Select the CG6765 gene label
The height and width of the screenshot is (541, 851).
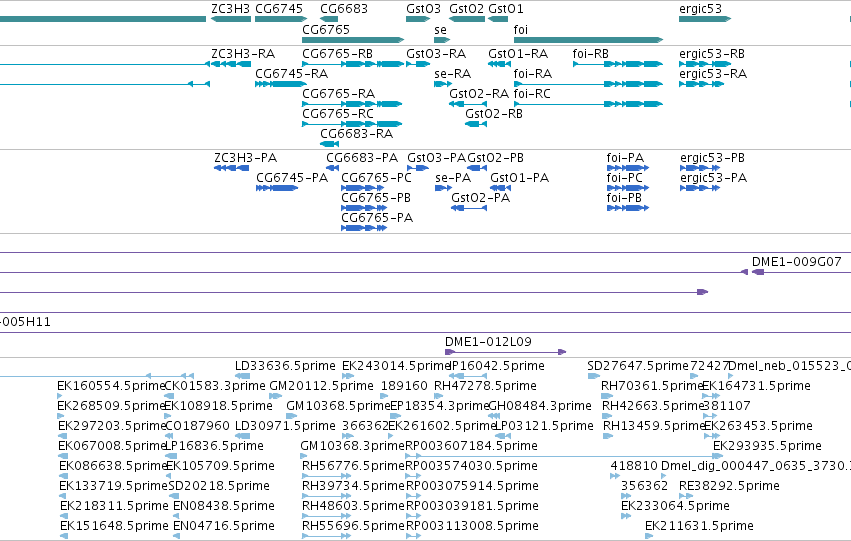click(x=326, y=29)
